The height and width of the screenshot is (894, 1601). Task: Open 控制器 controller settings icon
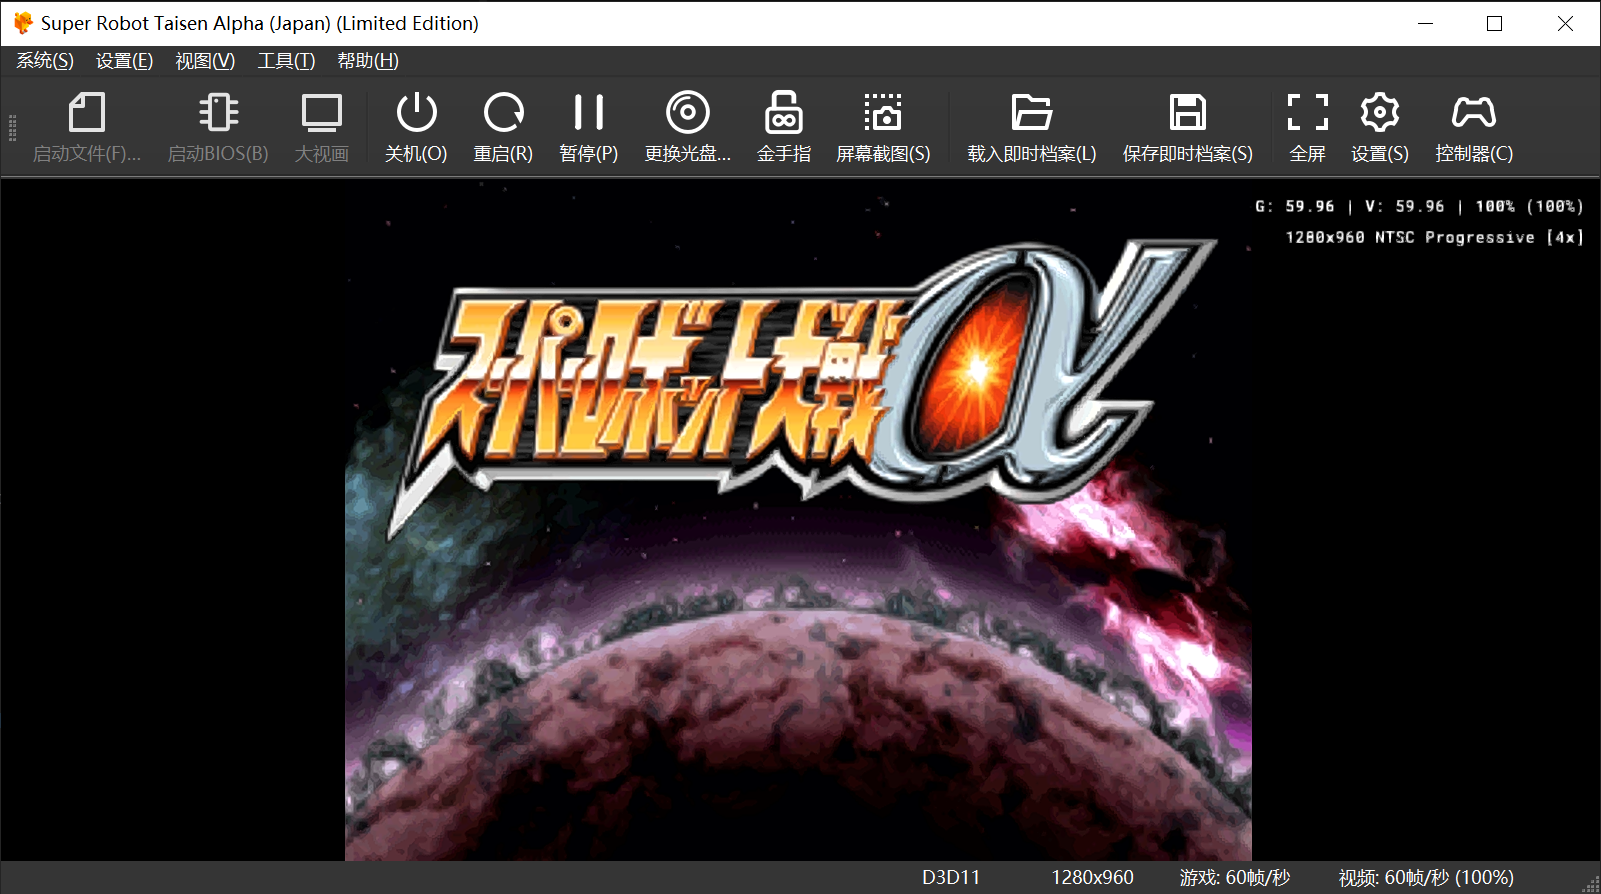(x=1474, y=113)
